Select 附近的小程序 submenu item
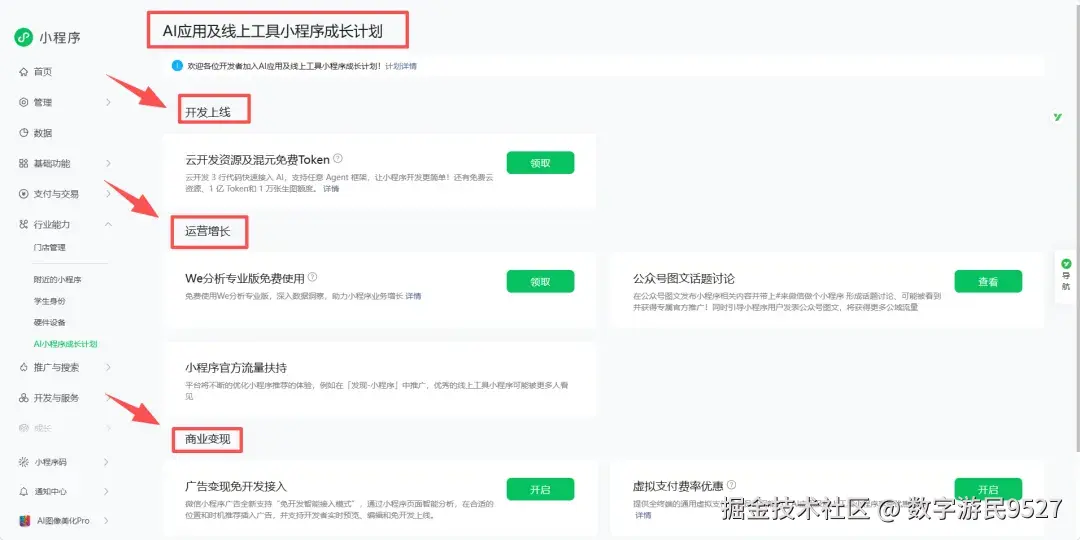 coord(58,280)
